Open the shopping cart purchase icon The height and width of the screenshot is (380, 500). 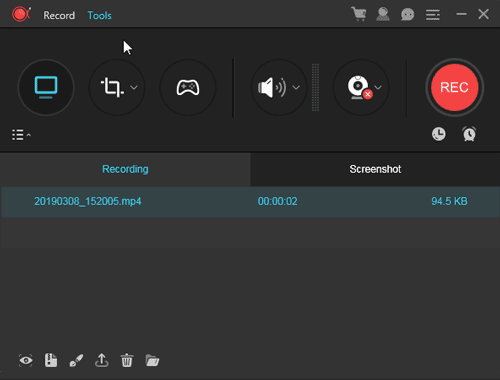point(359,14)
